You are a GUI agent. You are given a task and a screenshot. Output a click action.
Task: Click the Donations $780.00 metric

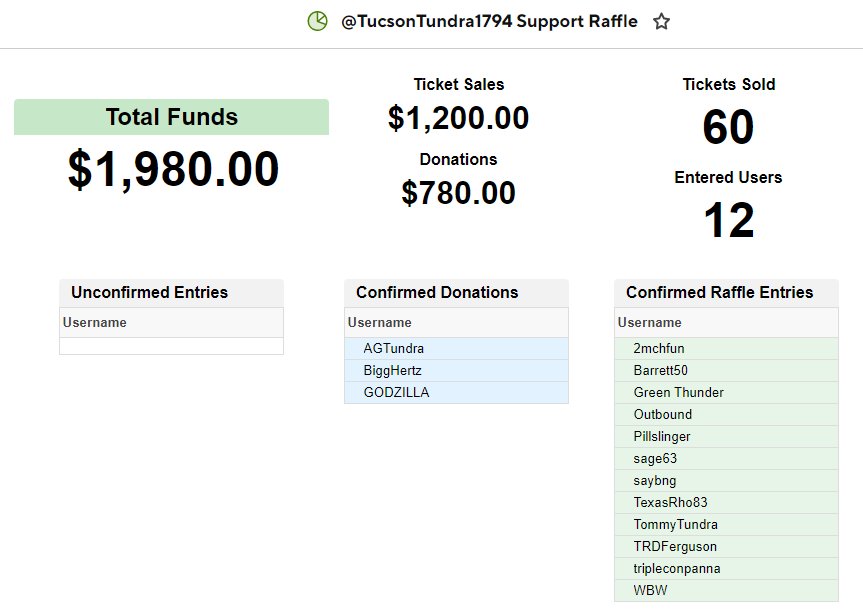(458, 193)
